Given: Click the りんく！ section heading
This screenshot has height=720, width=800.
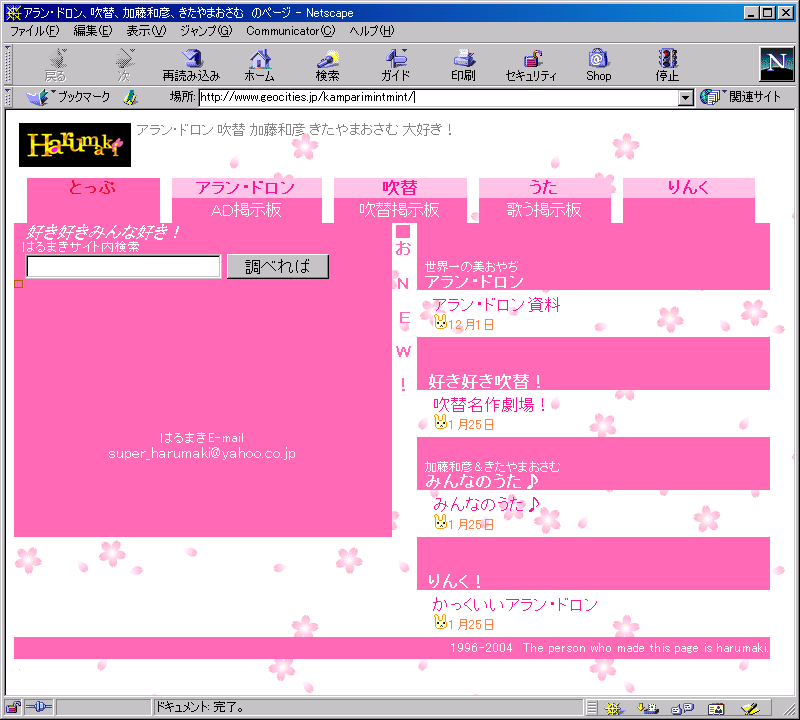Looking at the screenshot, I should point(454,581).
